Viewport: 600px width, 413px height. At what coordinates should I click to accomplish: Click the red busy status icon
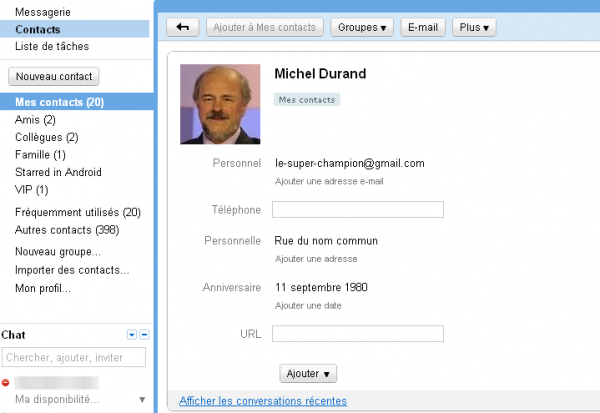(x=6, y=382)
